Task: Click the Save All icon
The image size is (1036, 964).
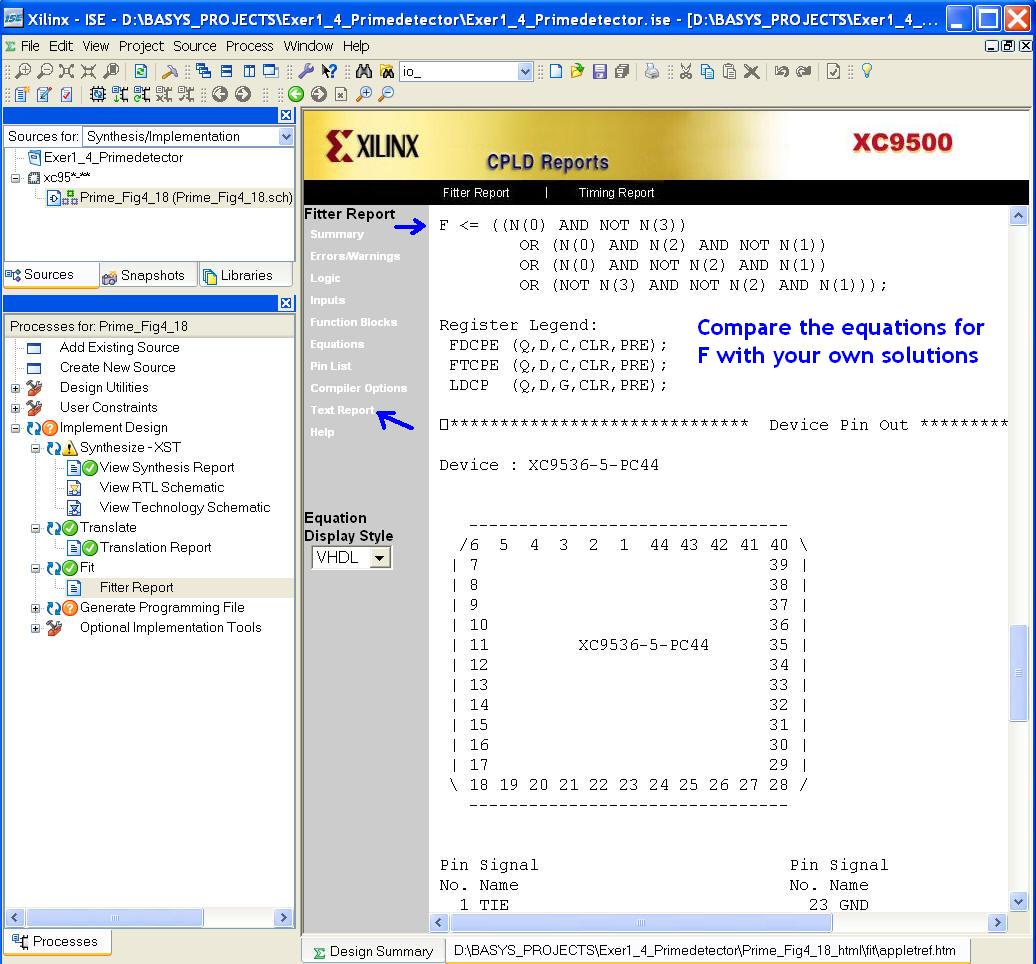Action: click(622, 71)
